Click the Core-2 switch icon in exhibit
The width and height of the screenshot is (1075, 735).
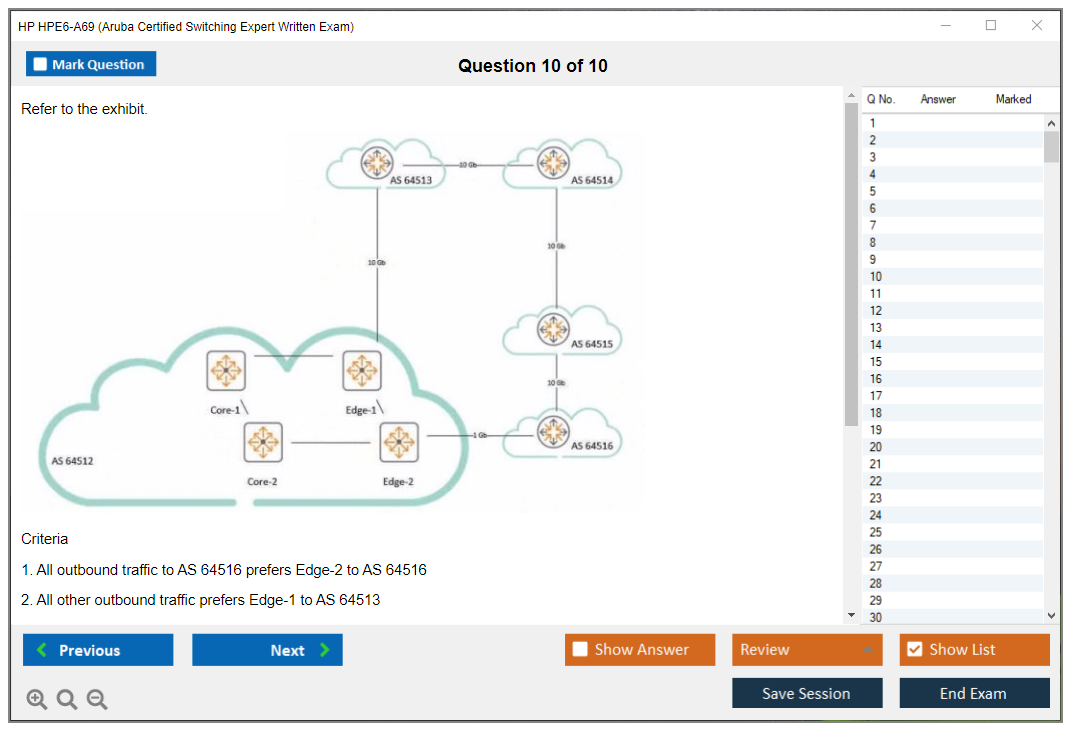263,442
